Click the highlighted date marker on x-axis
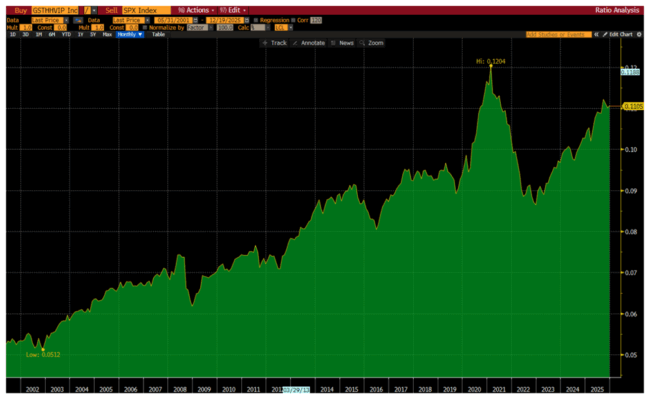 pos(297,389)
